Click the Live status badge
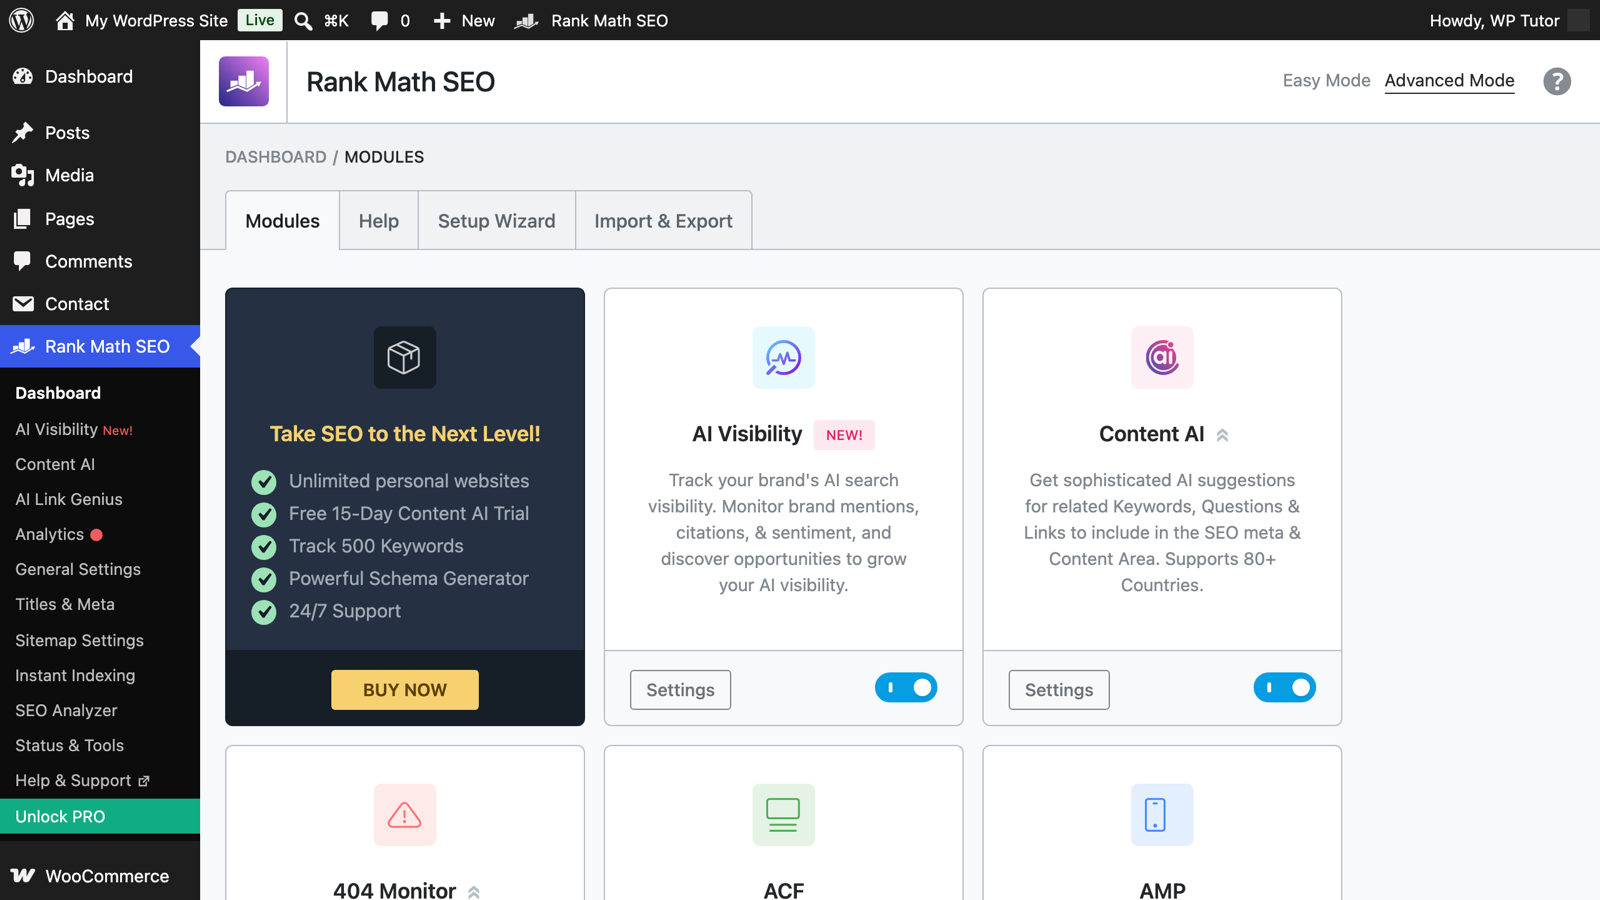 (x=260, y=20)
